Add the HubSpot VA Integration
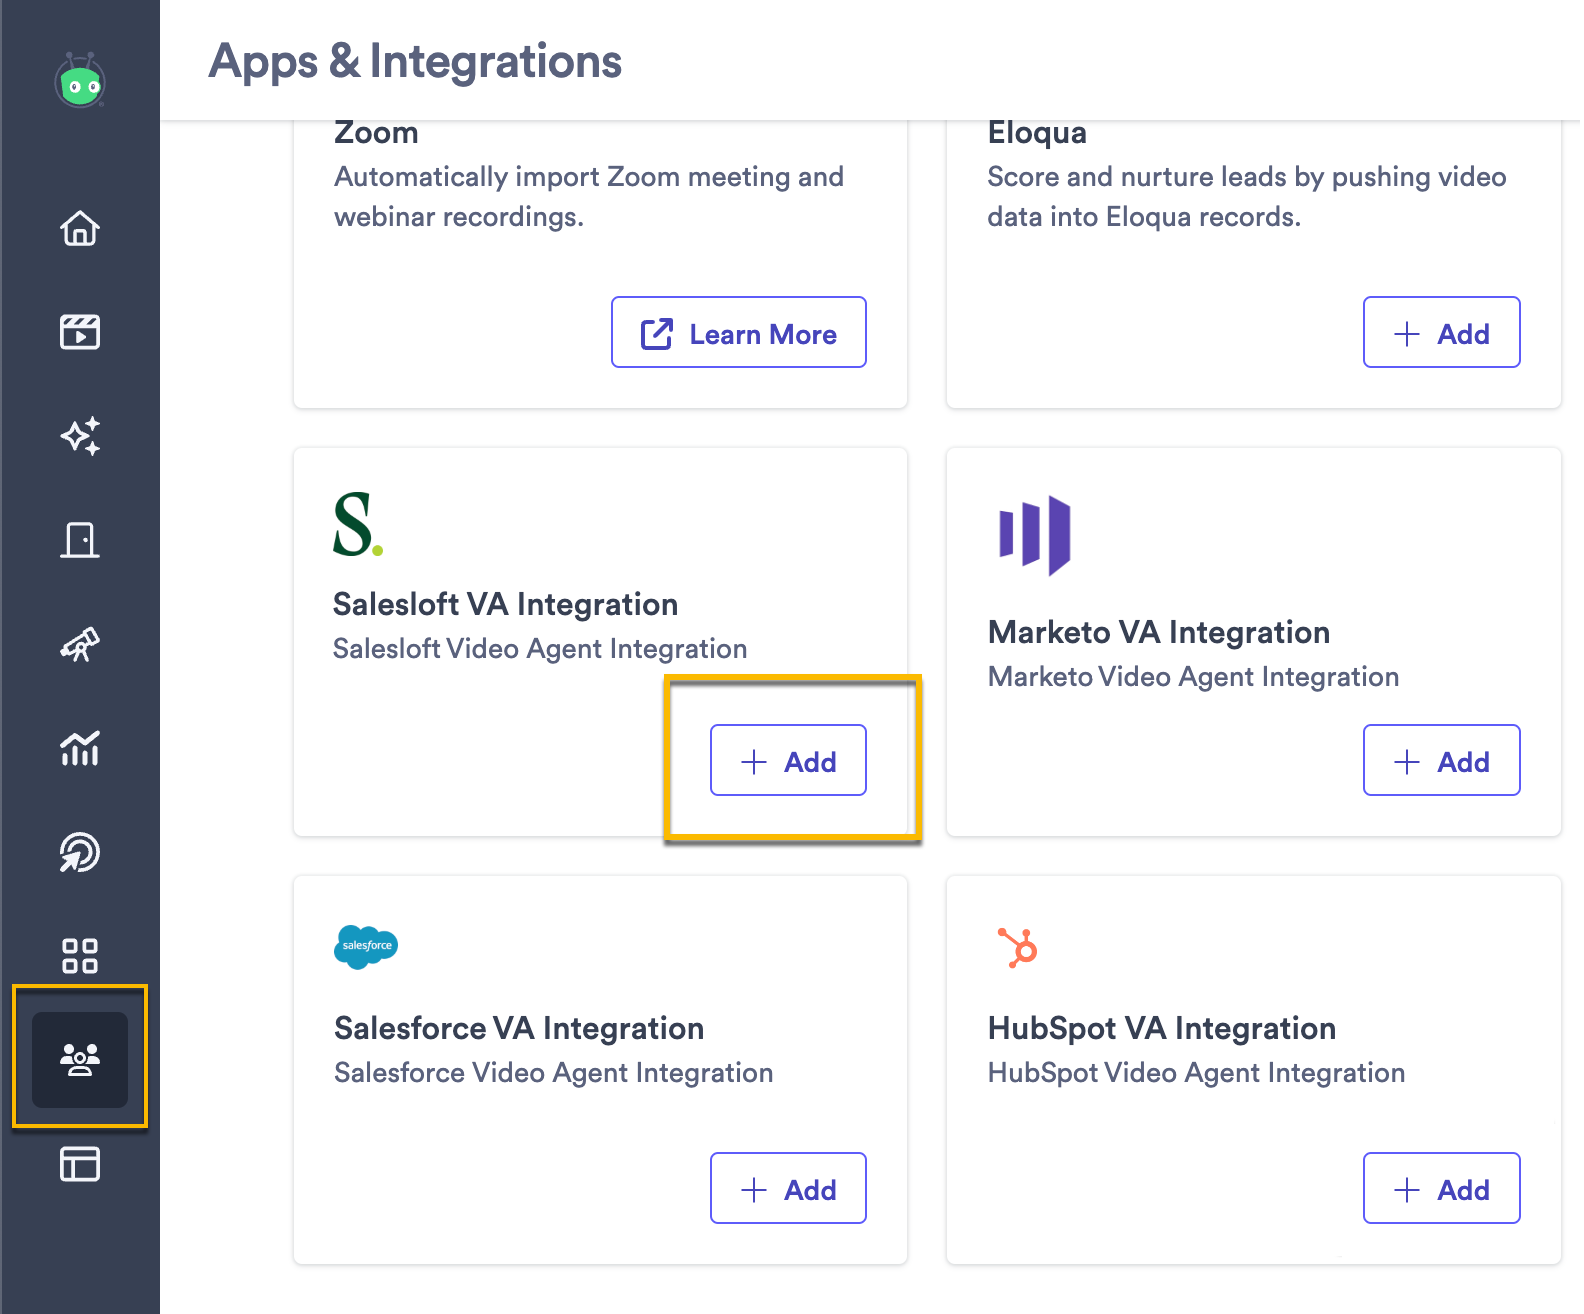The width and height of the screenshot is (1584, 1314). (1442, 1188)
